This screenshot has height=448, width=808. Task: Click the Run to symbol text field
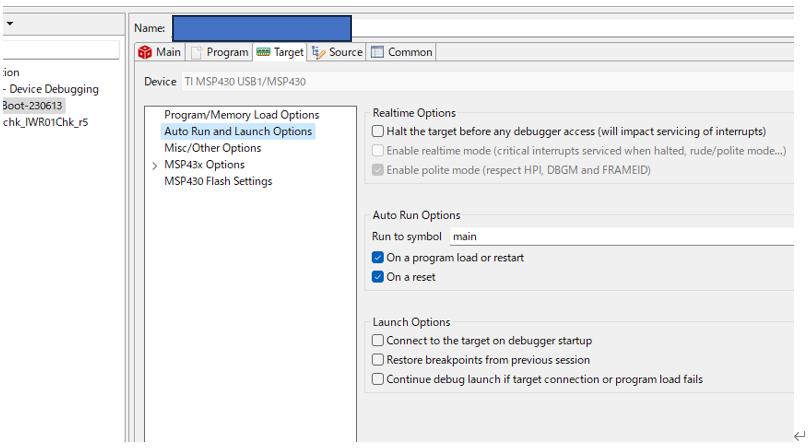point(620,237)
